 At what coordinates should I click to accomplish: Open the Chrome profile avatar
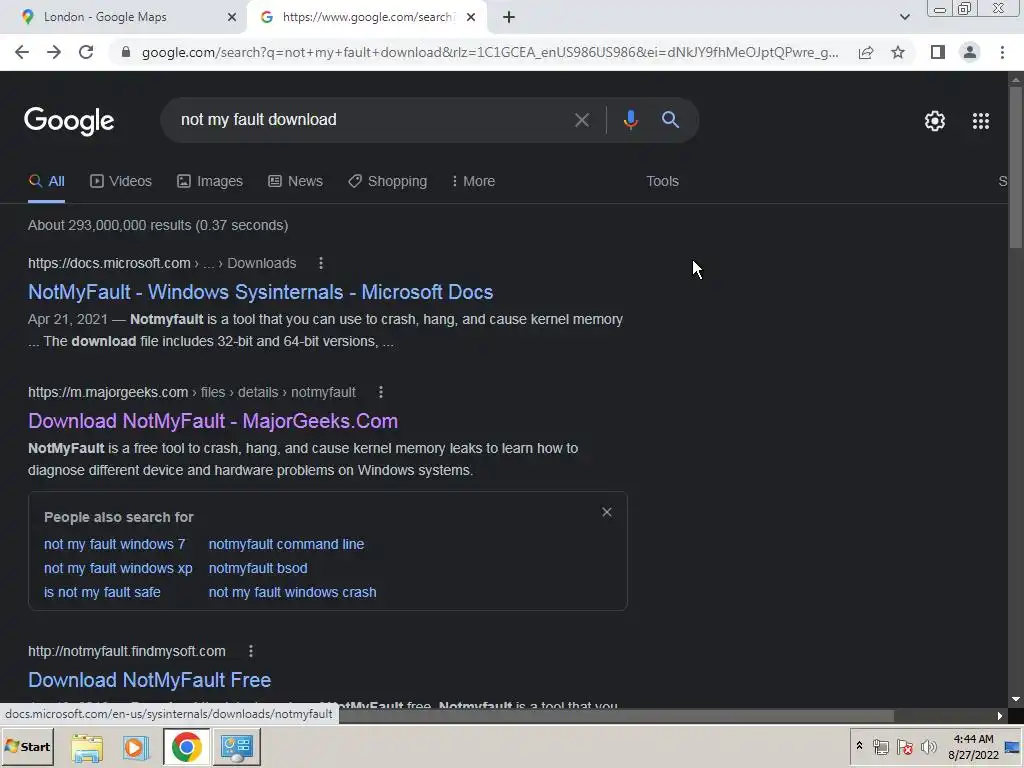970,52
